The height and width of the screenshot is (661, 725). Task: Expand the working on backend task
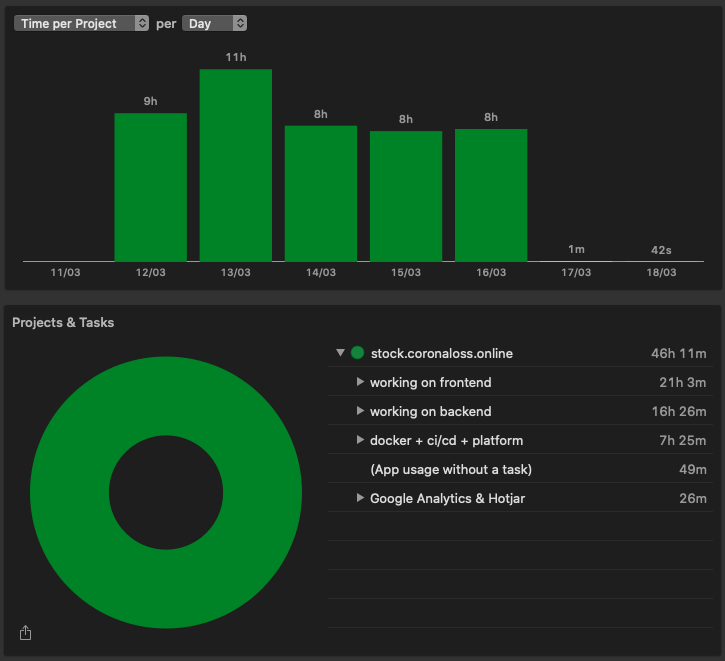click(x=360, y=411)
